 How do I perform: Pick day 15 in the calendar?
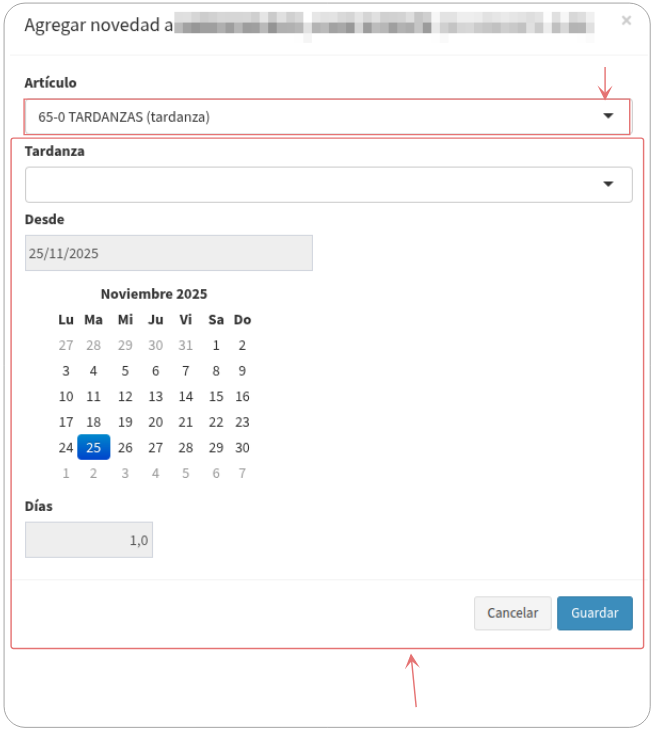point(216,396)
